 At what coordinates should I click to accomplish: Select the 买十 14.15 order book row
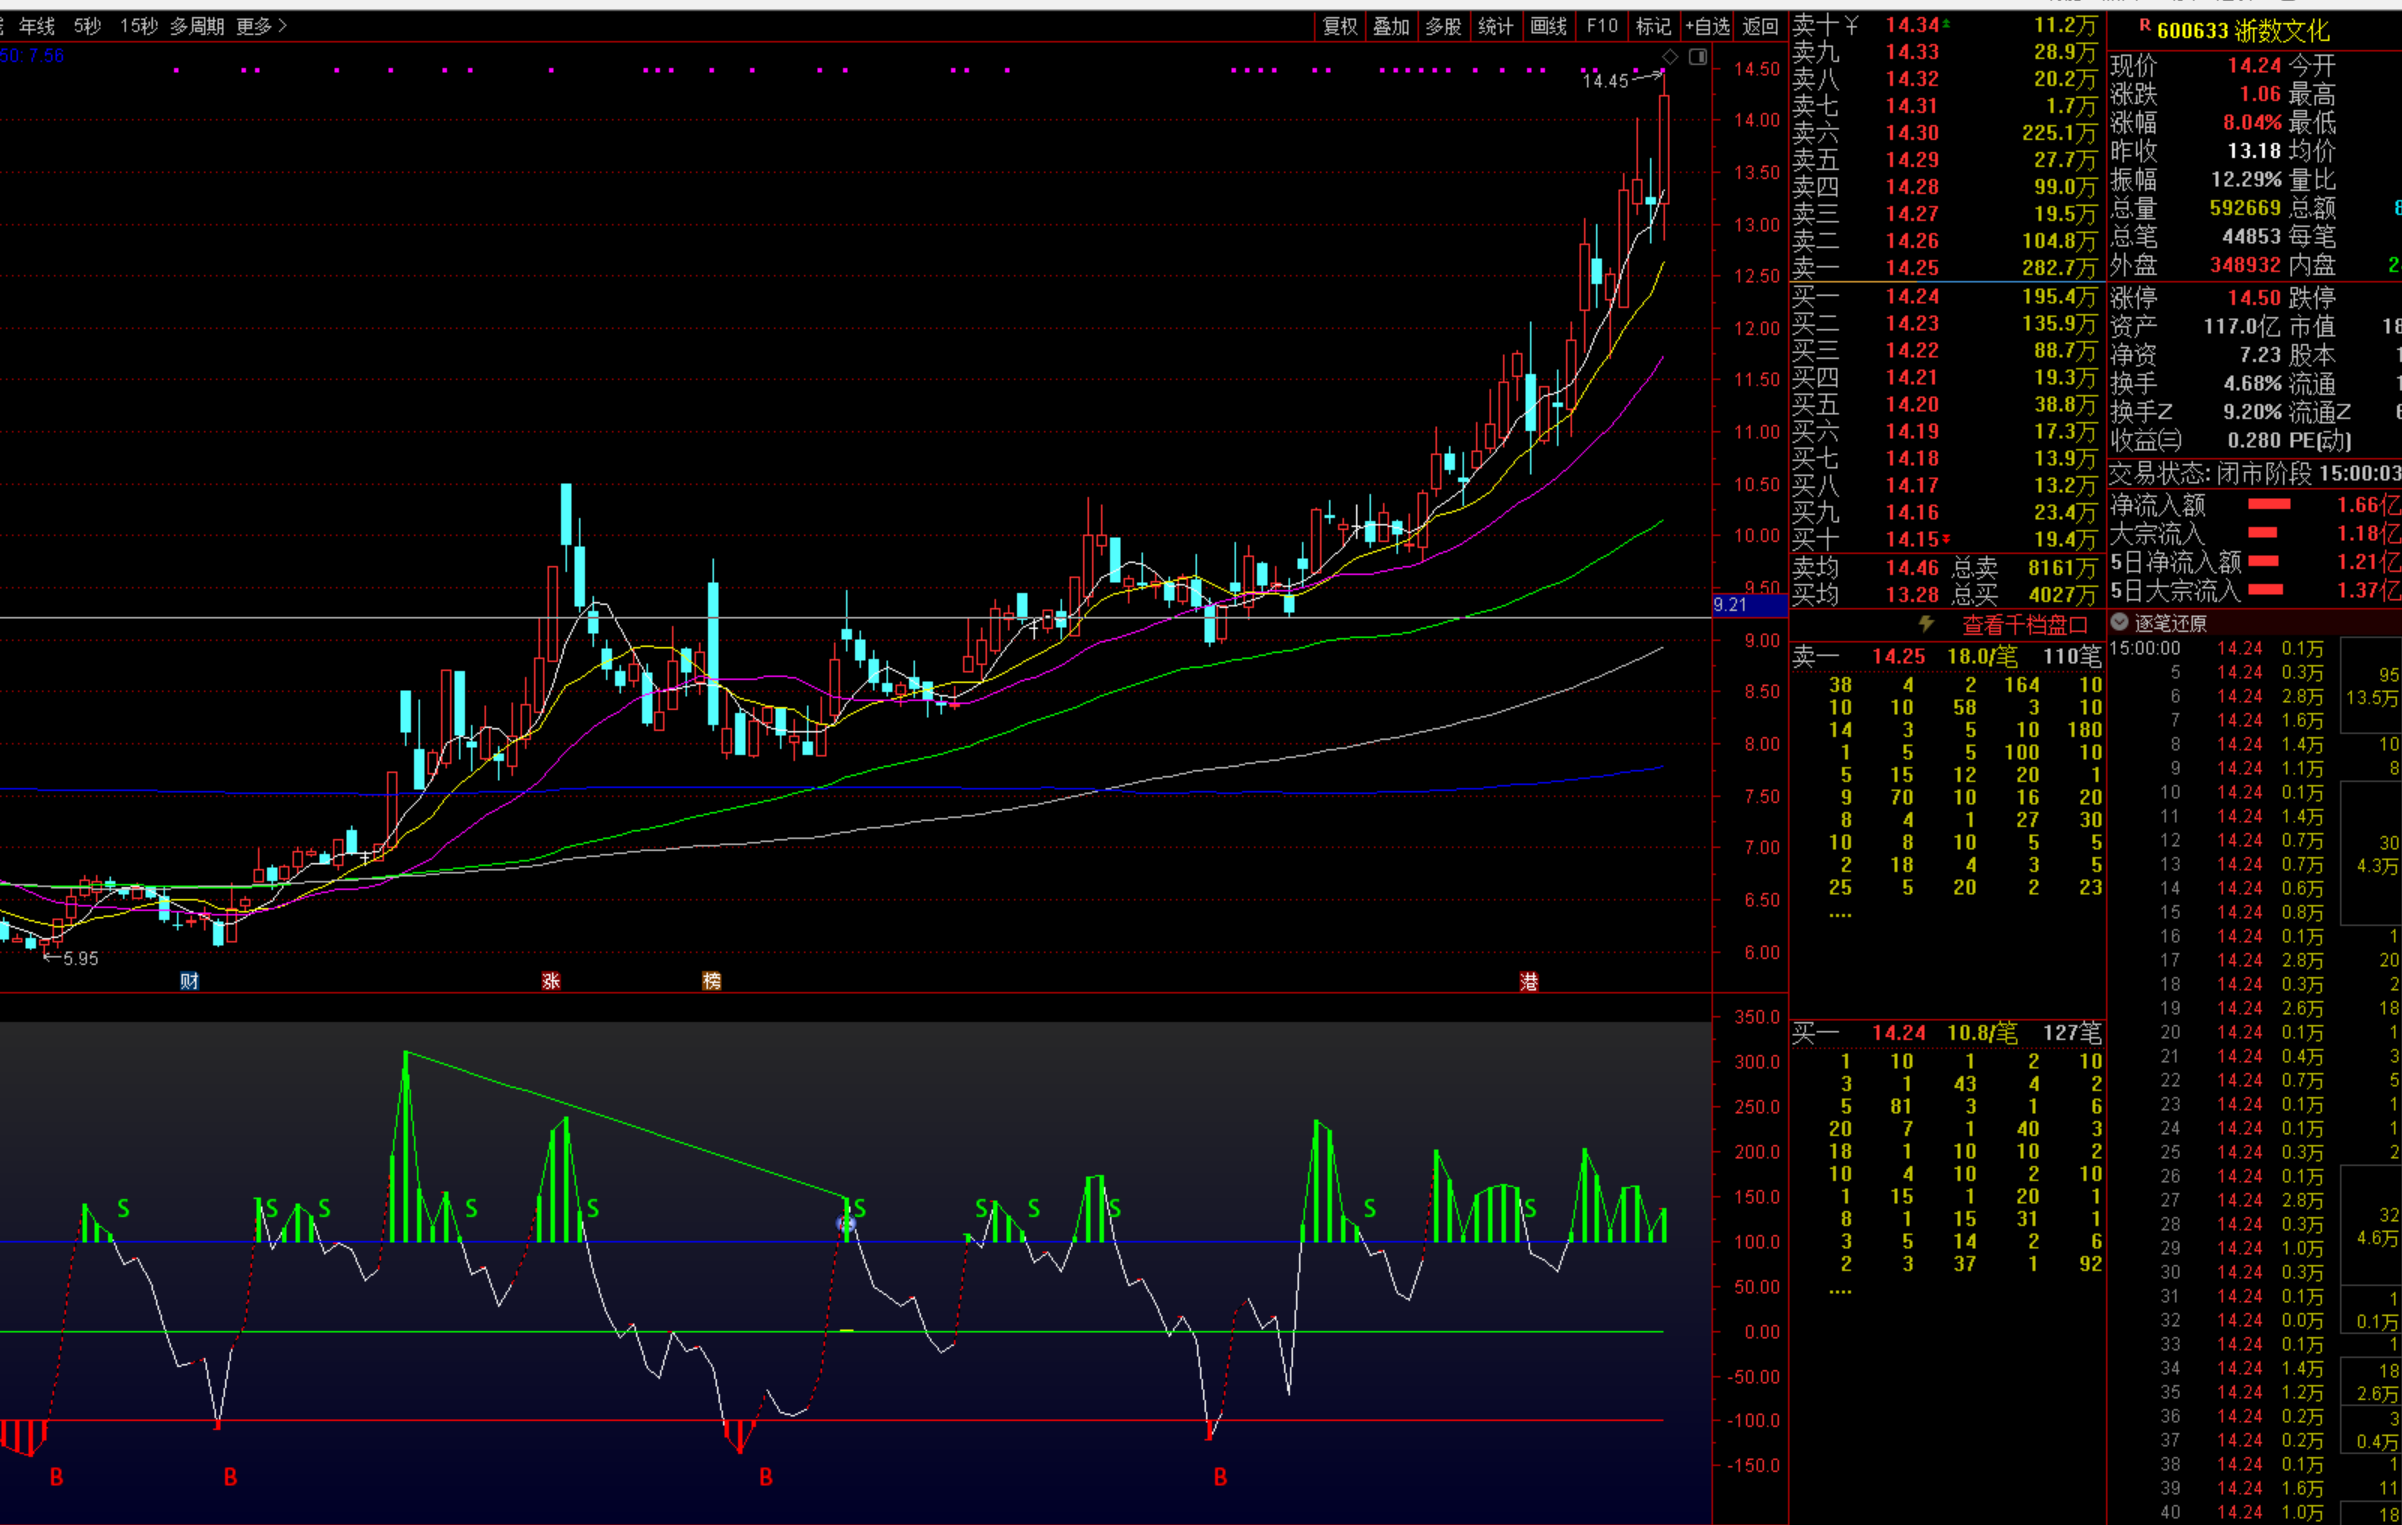(x=1945, y=539)
